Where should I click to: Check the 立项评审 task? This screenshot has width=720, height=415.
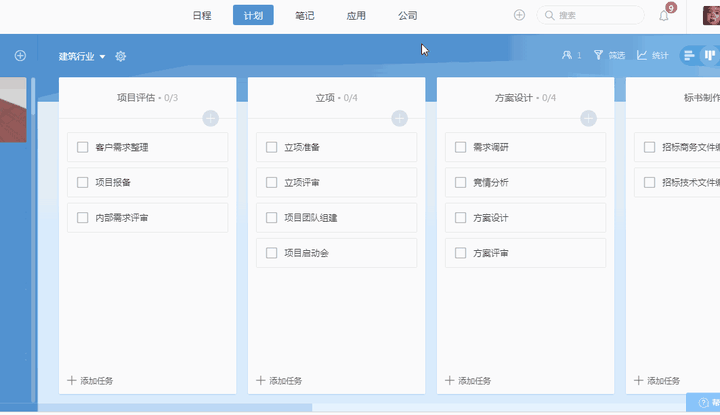pyautogui.click(x=271, y=182)
